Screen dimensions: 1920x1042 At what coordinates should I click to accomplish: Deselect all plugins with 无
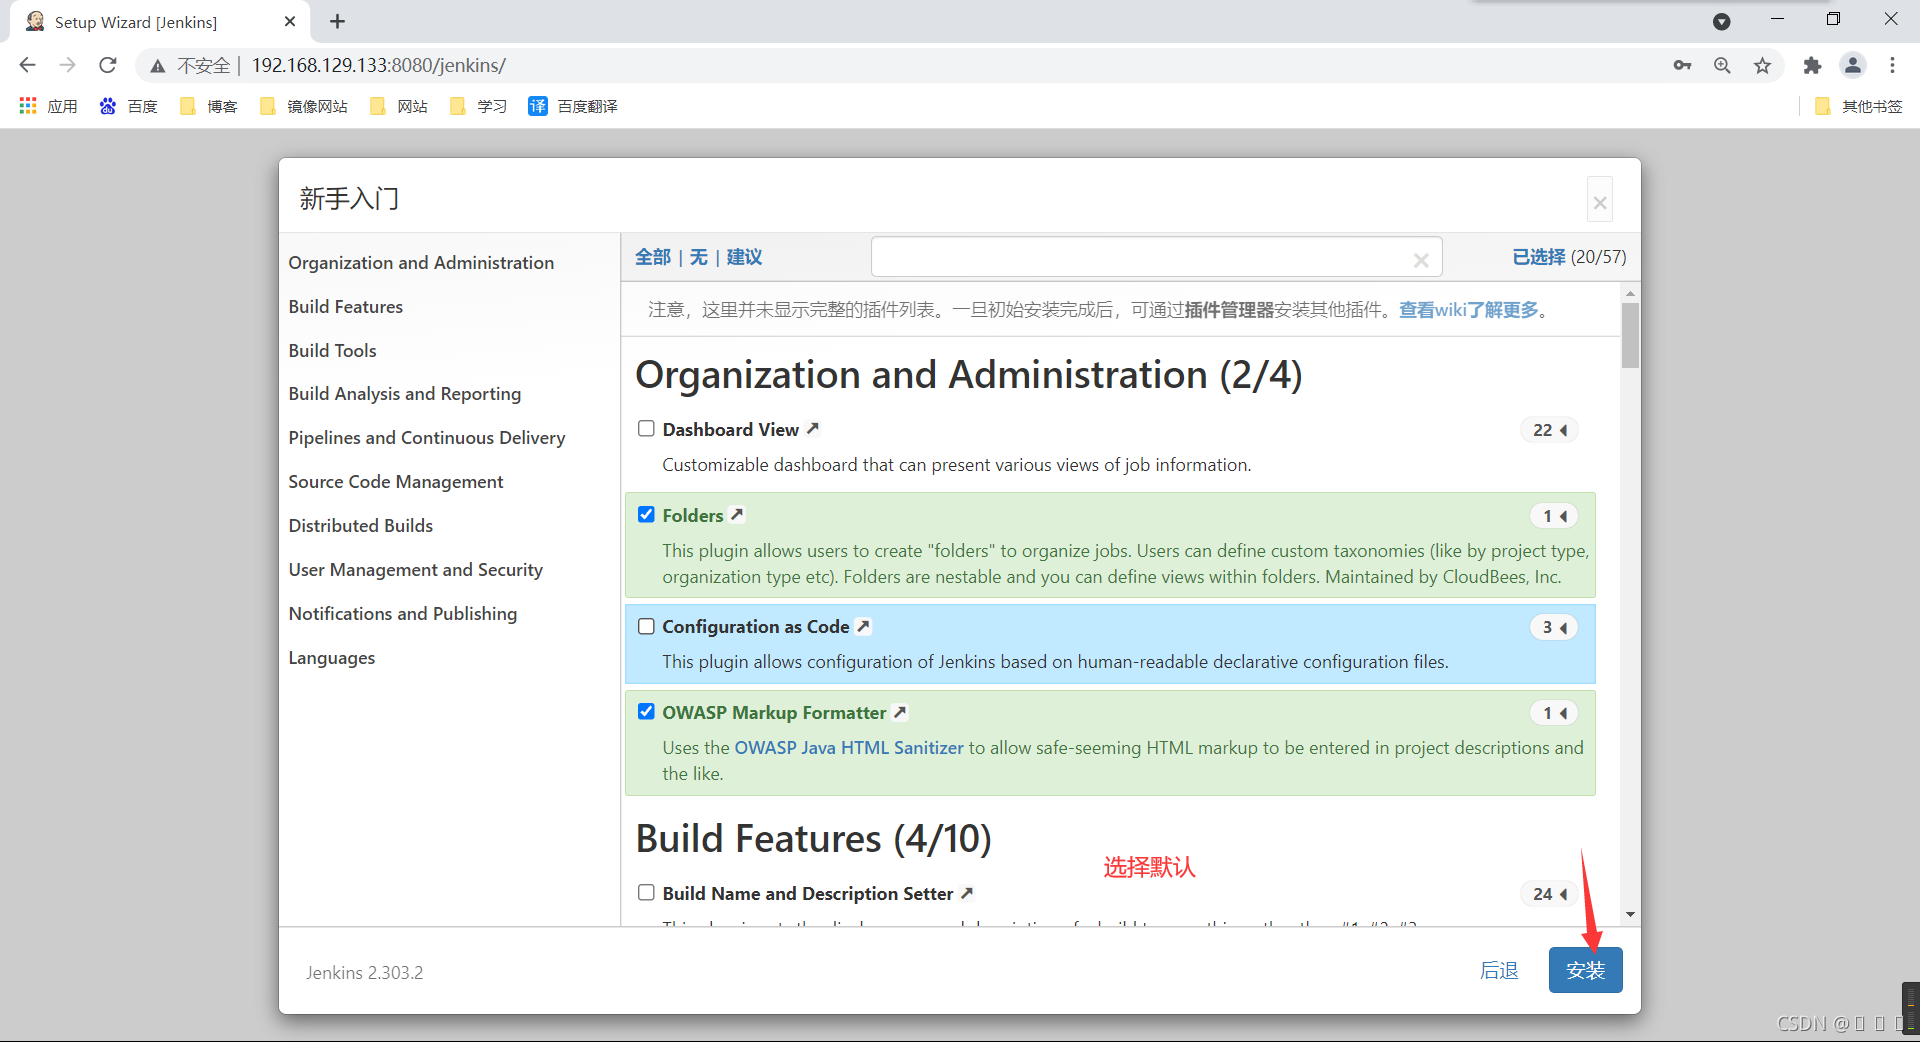coord(698,257)
